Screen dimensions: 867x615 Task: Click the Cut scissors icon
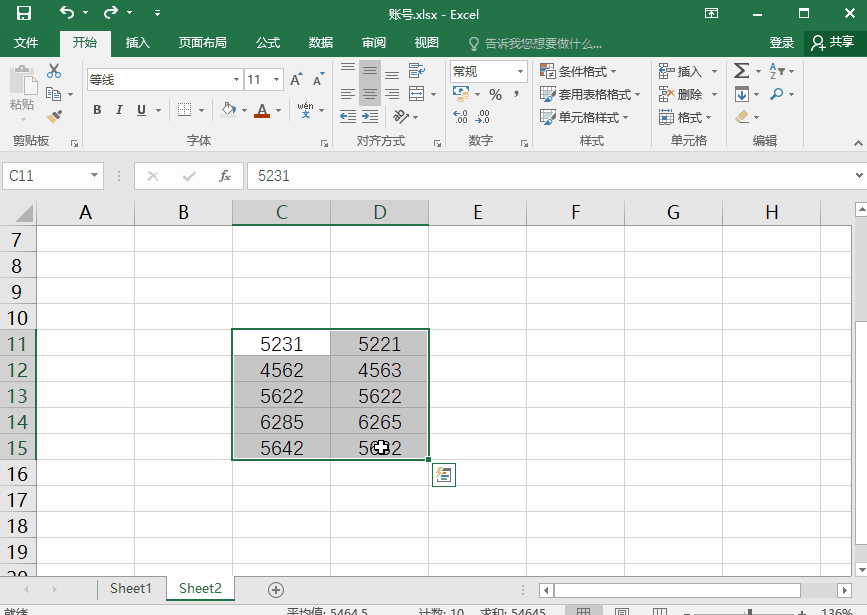(x=54, y=71)
